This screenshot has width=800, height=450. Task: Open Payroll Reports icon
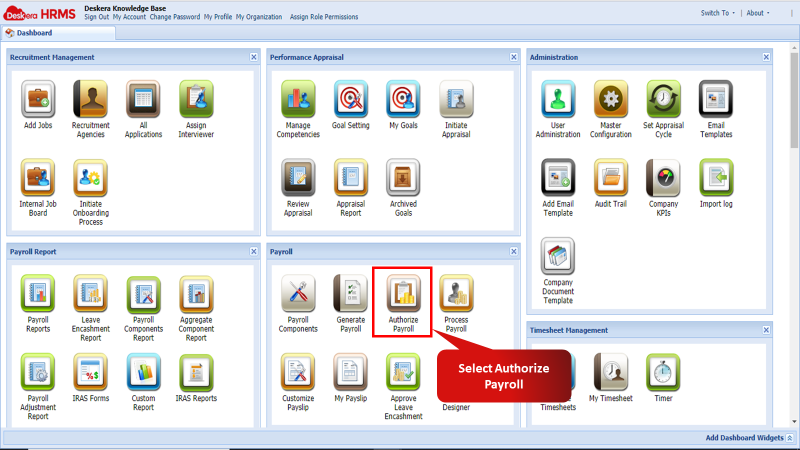pyautogui.click(x=38, y=293)
